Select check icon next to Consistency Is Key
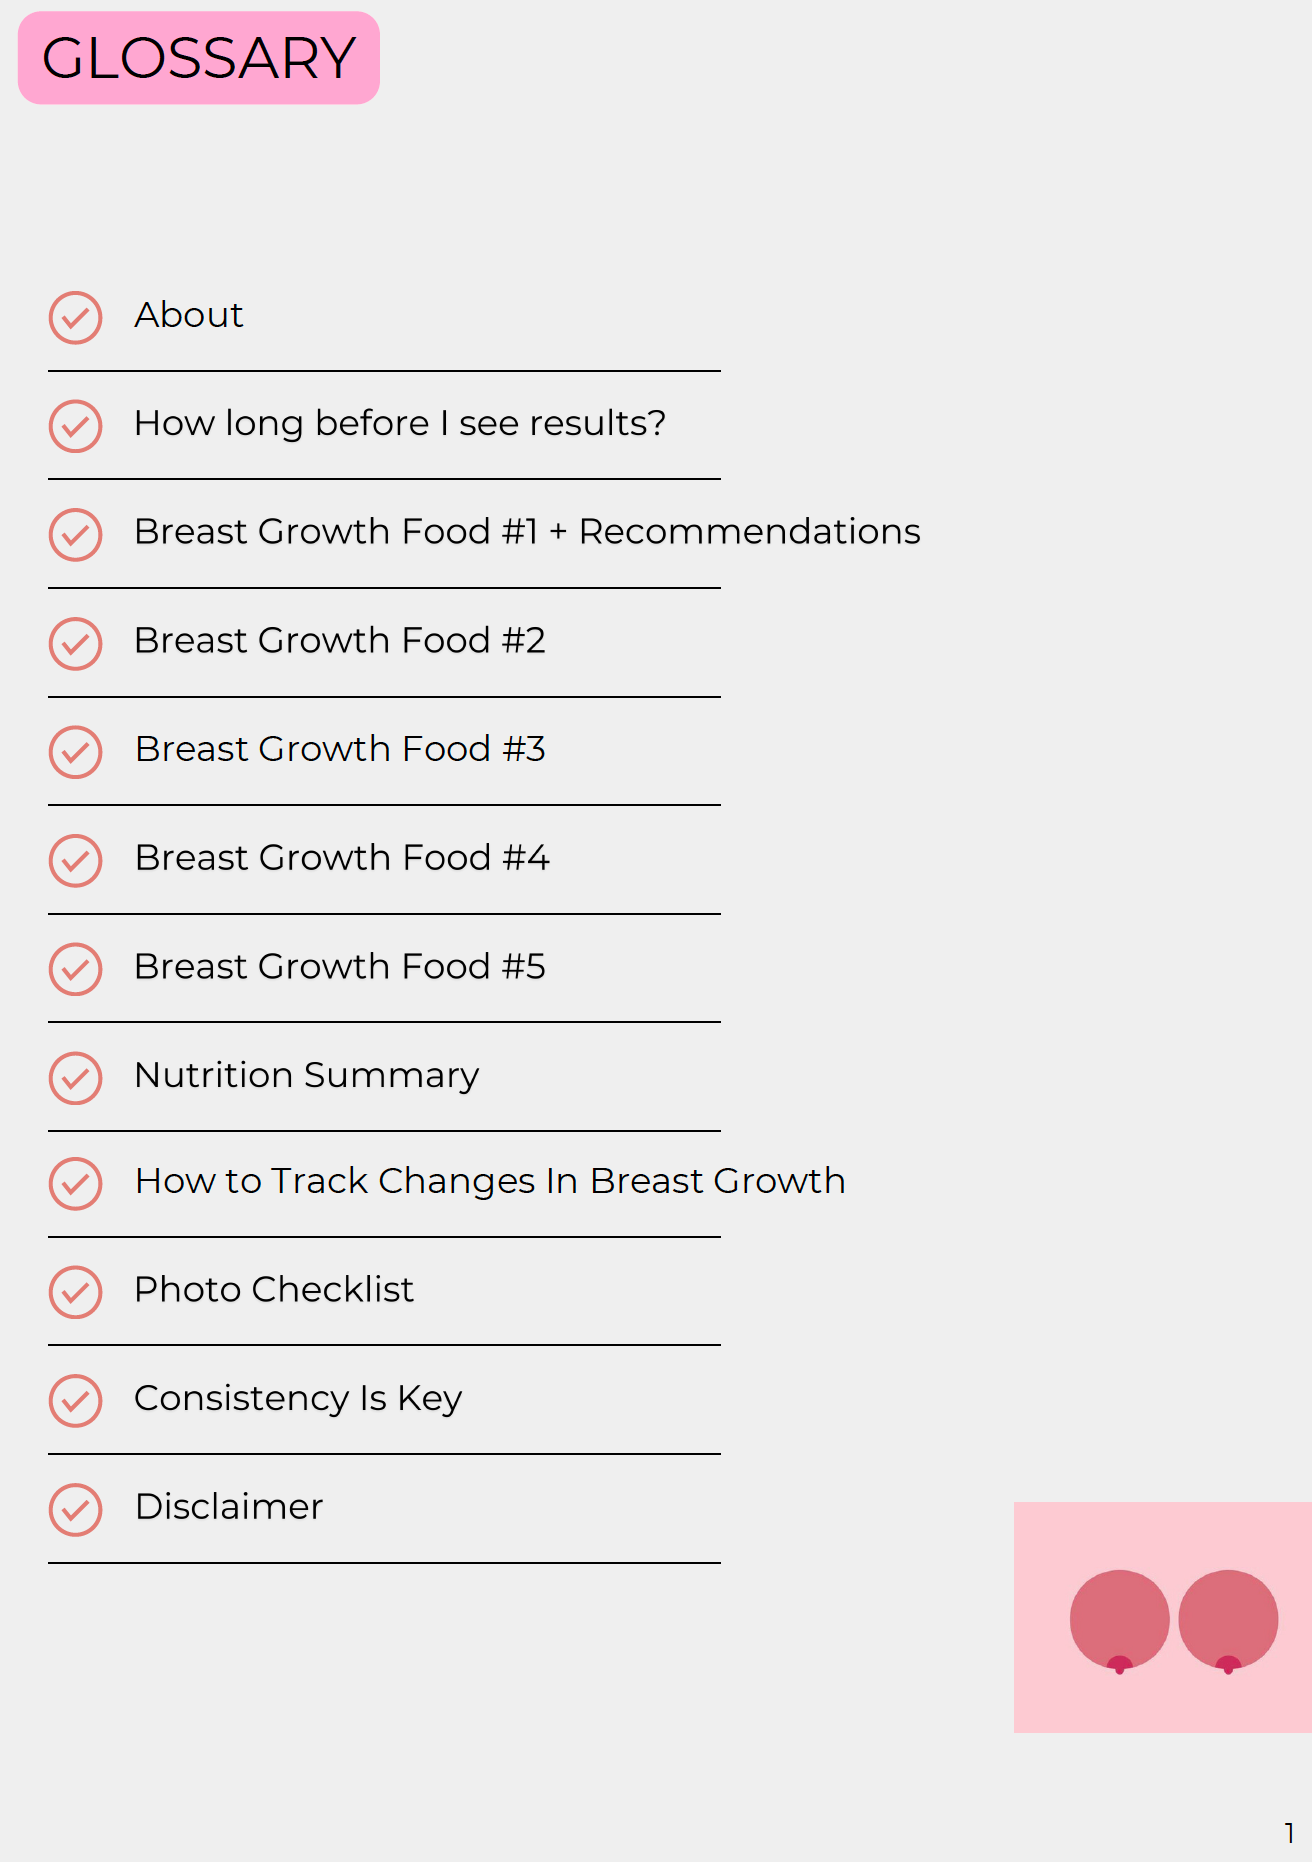The height and width of the screenshot is (1862, 1312). point(76,1401)
